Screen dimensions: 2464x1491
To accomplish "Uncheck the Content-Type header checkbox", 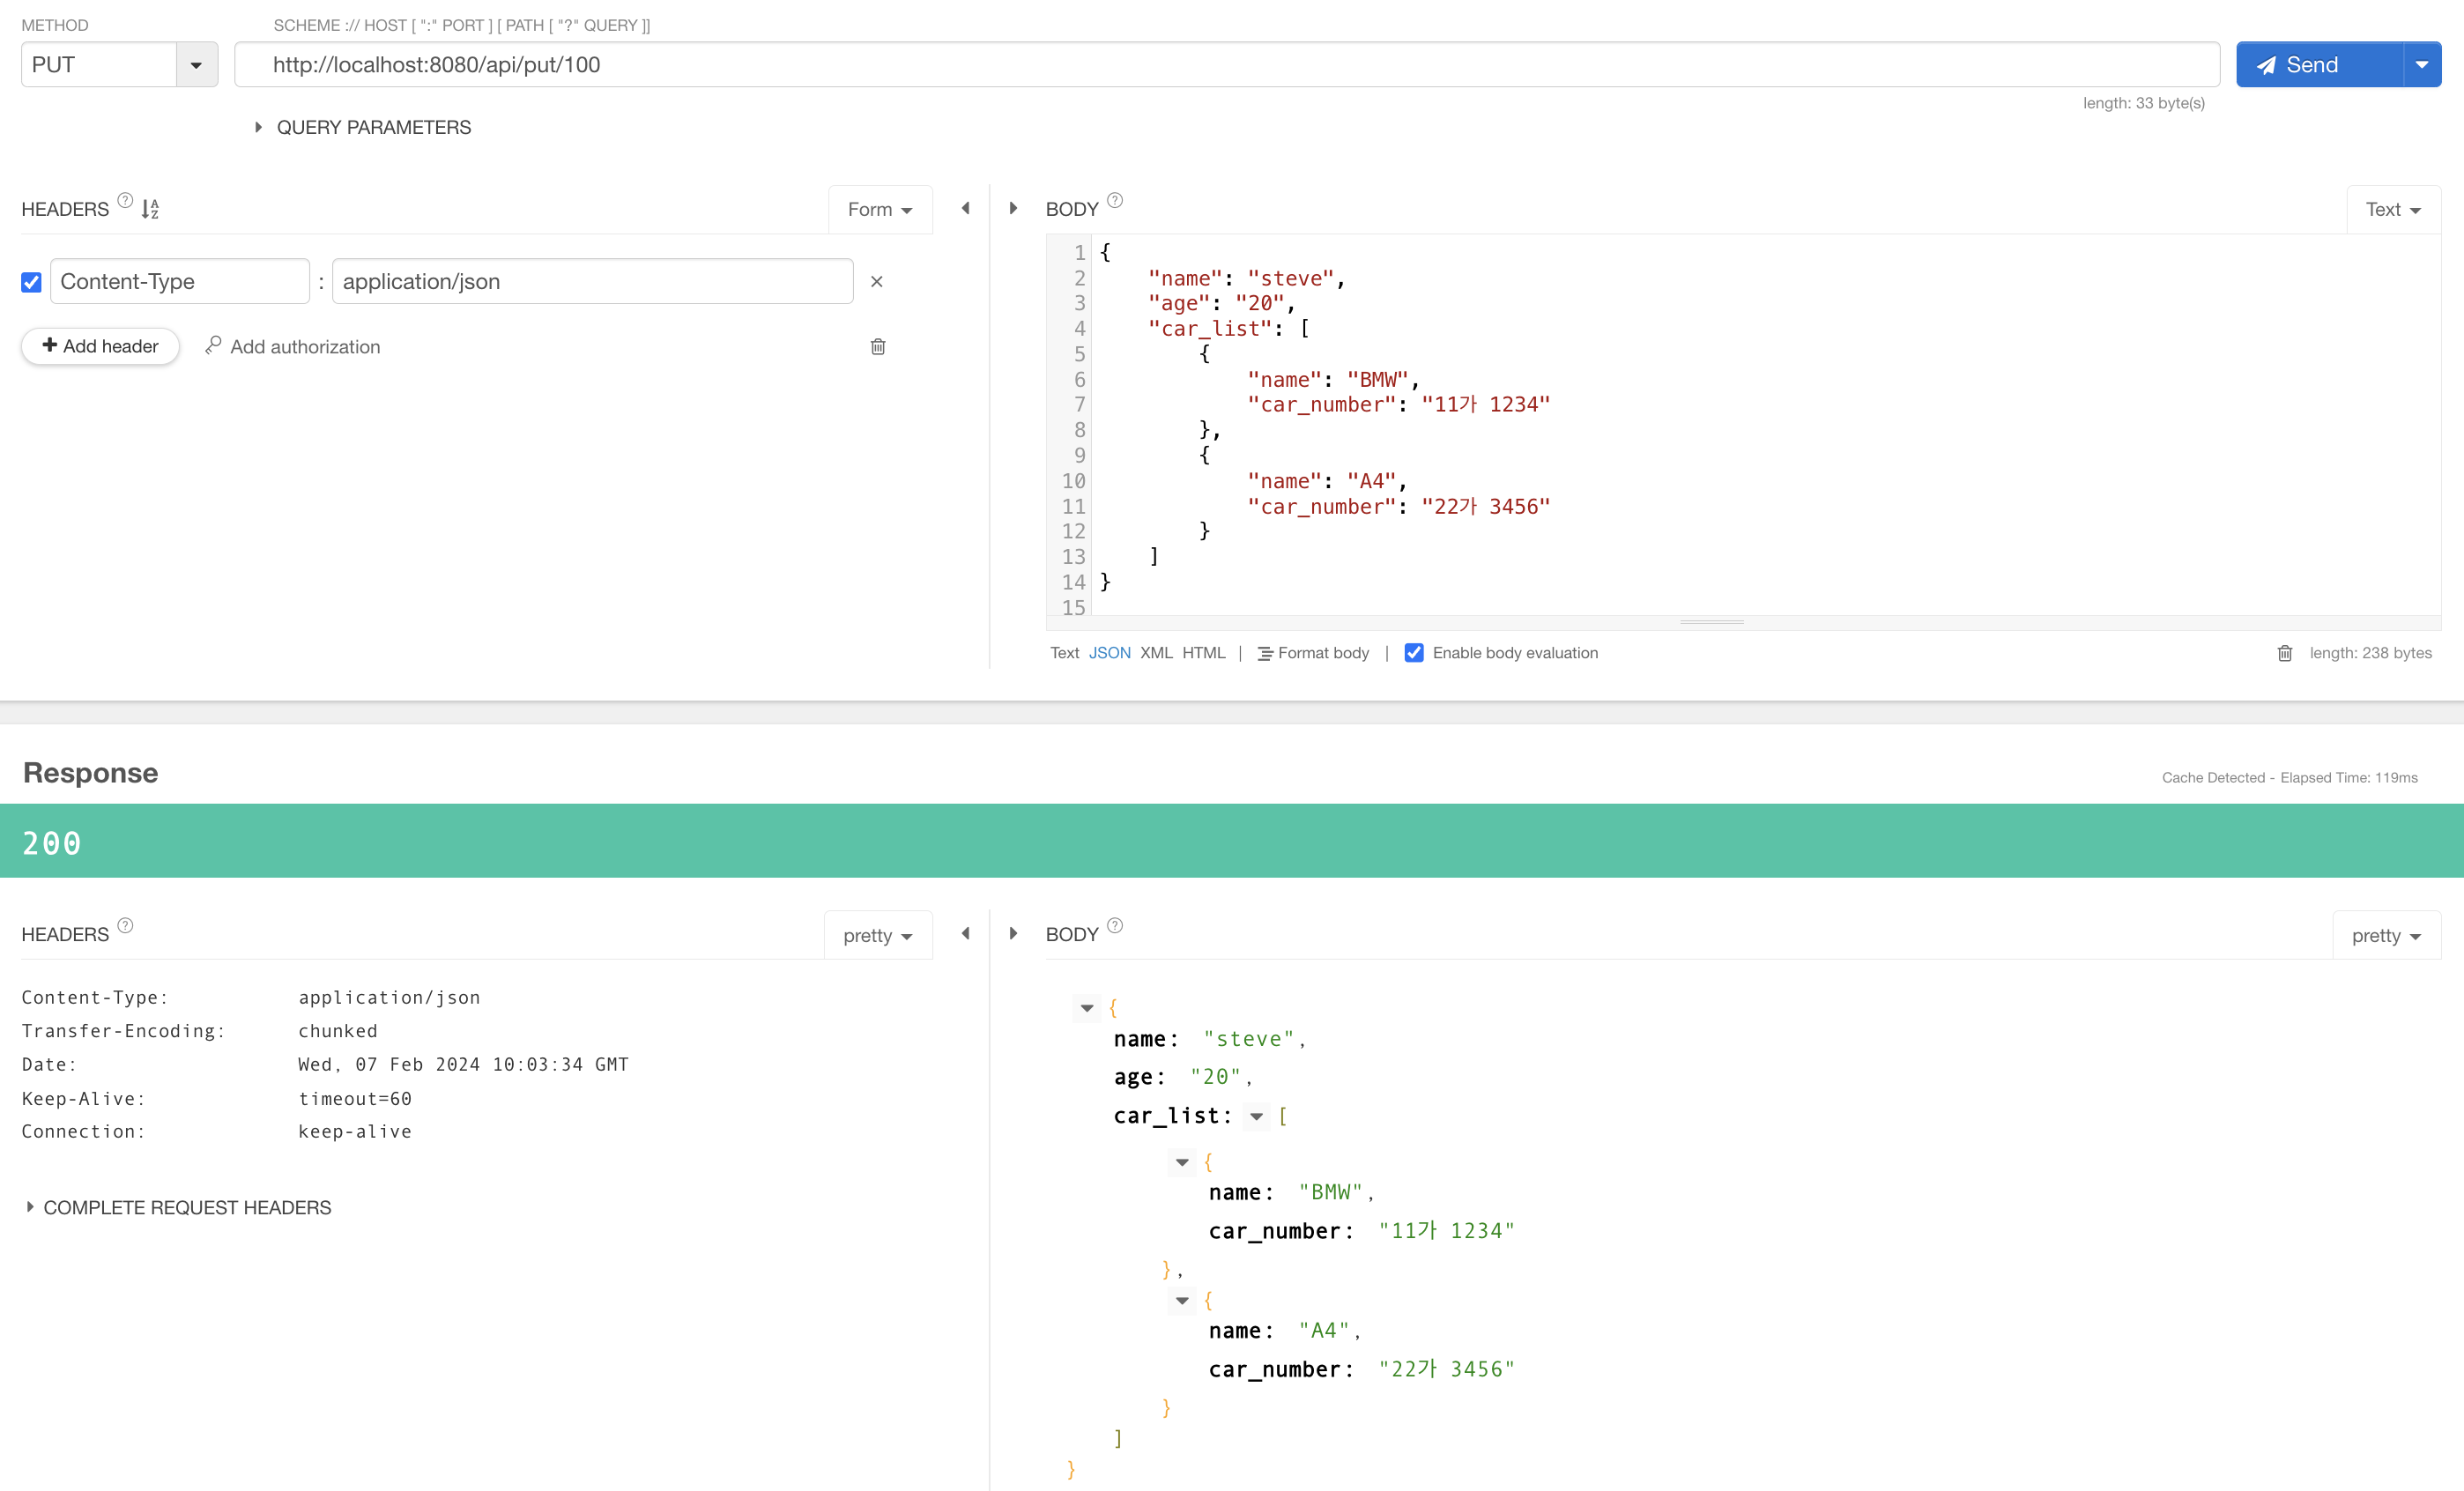I will click(x=32, y=282).
